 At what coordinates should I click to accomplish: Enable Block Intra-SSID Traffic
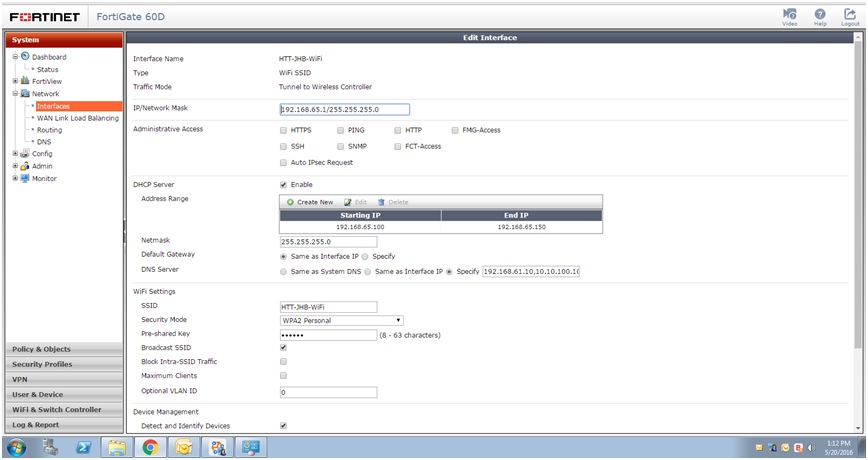pos(283,361)
